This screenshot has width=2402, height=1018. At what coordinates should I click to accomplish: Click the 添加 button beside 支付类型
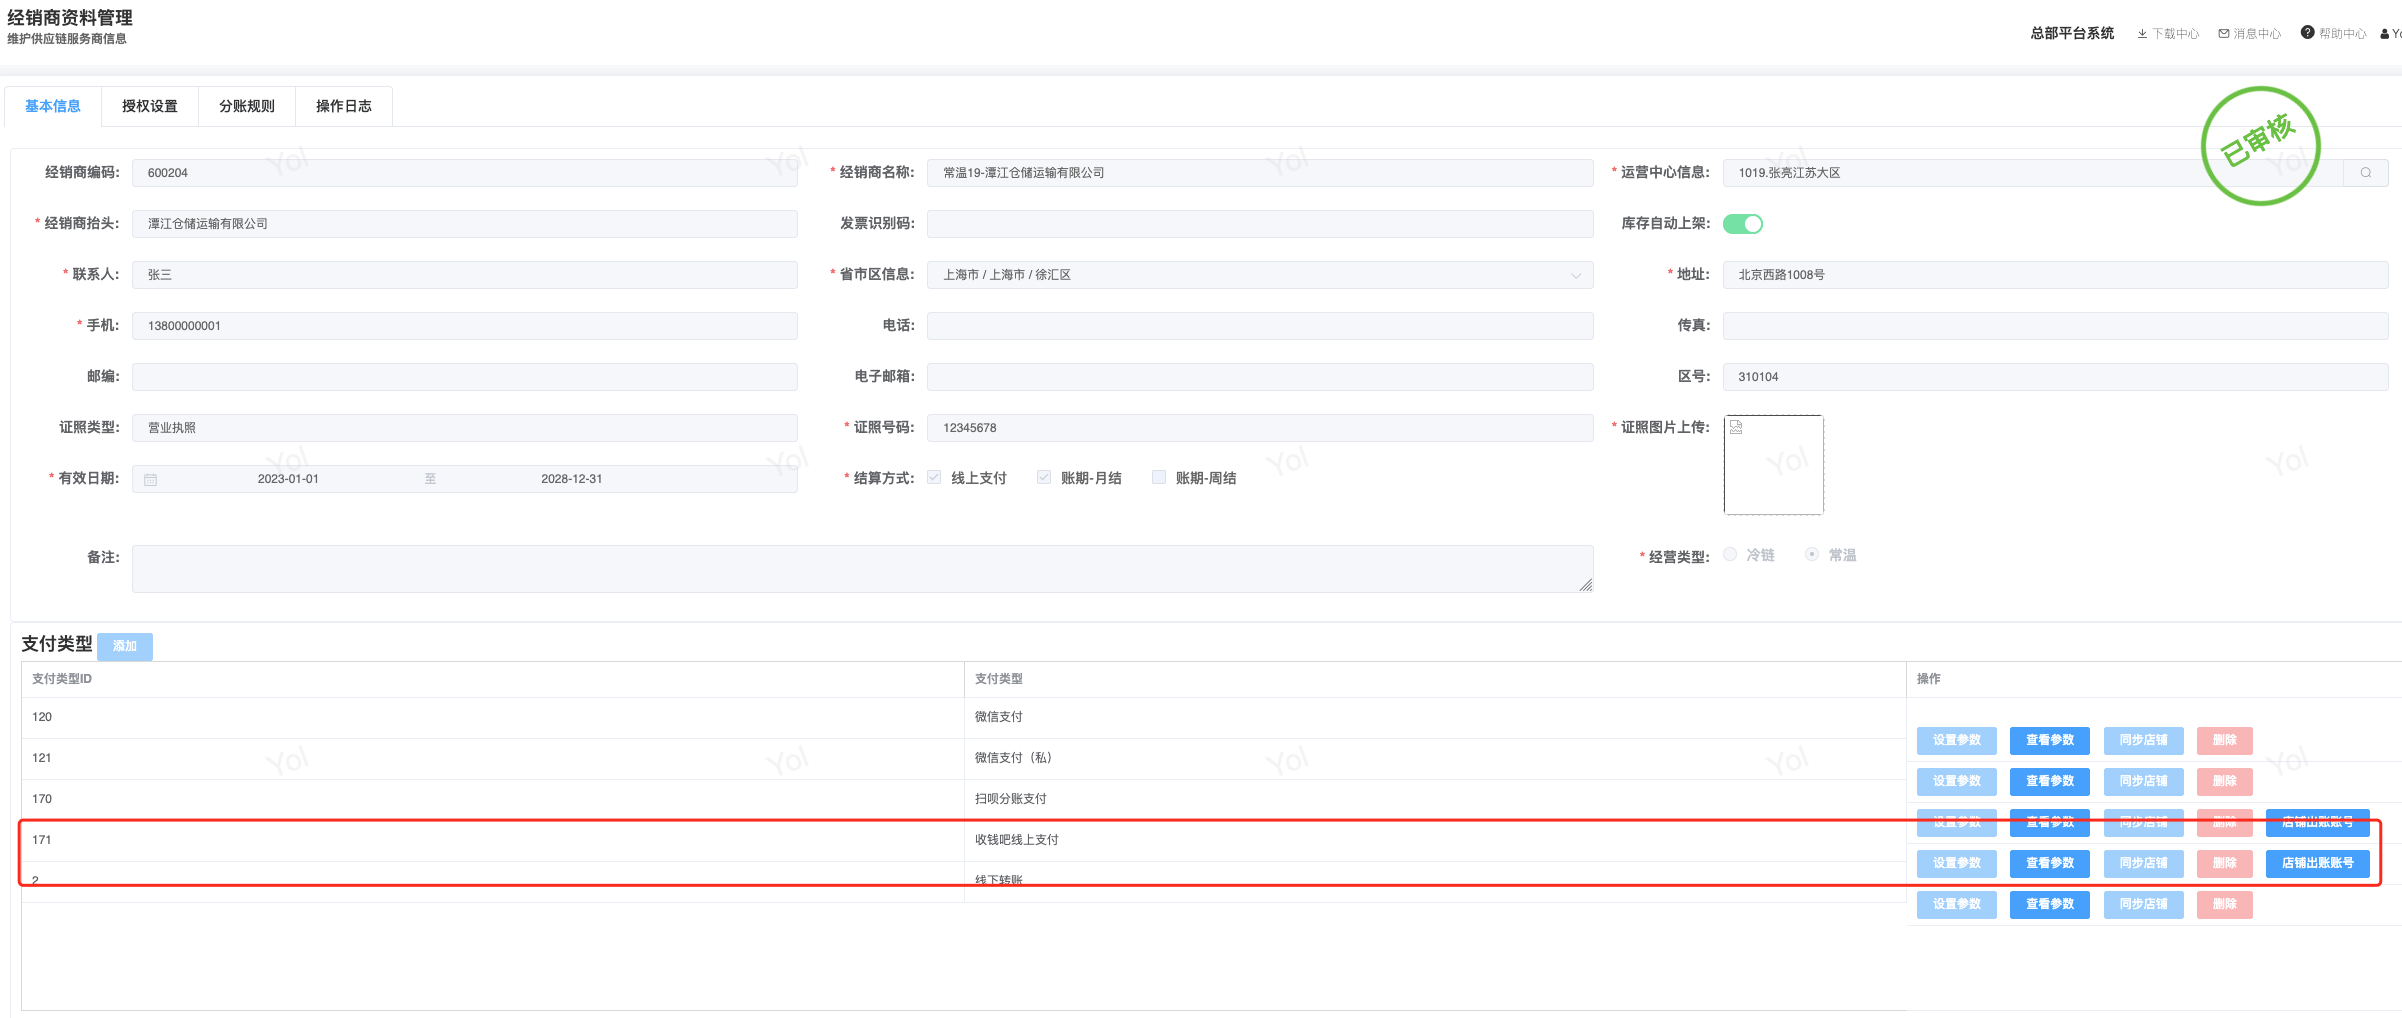[125, 646]
